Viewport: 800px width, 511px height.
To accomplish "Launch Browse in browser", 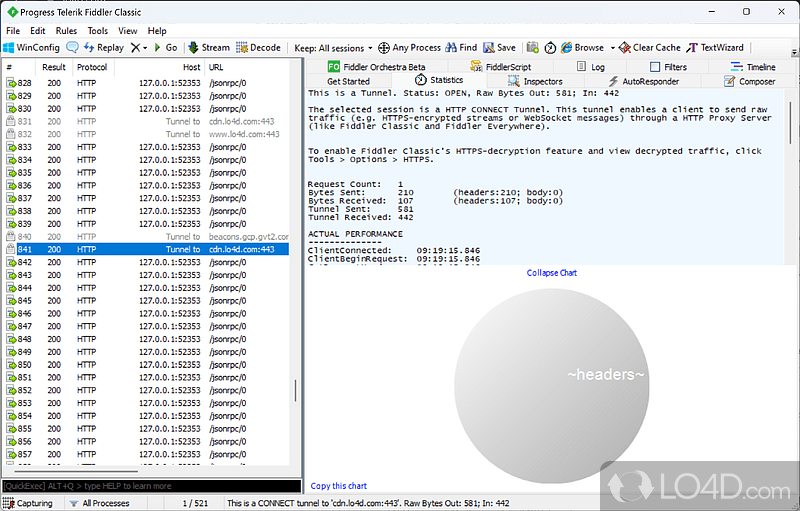I will click(x=582, y=47).
